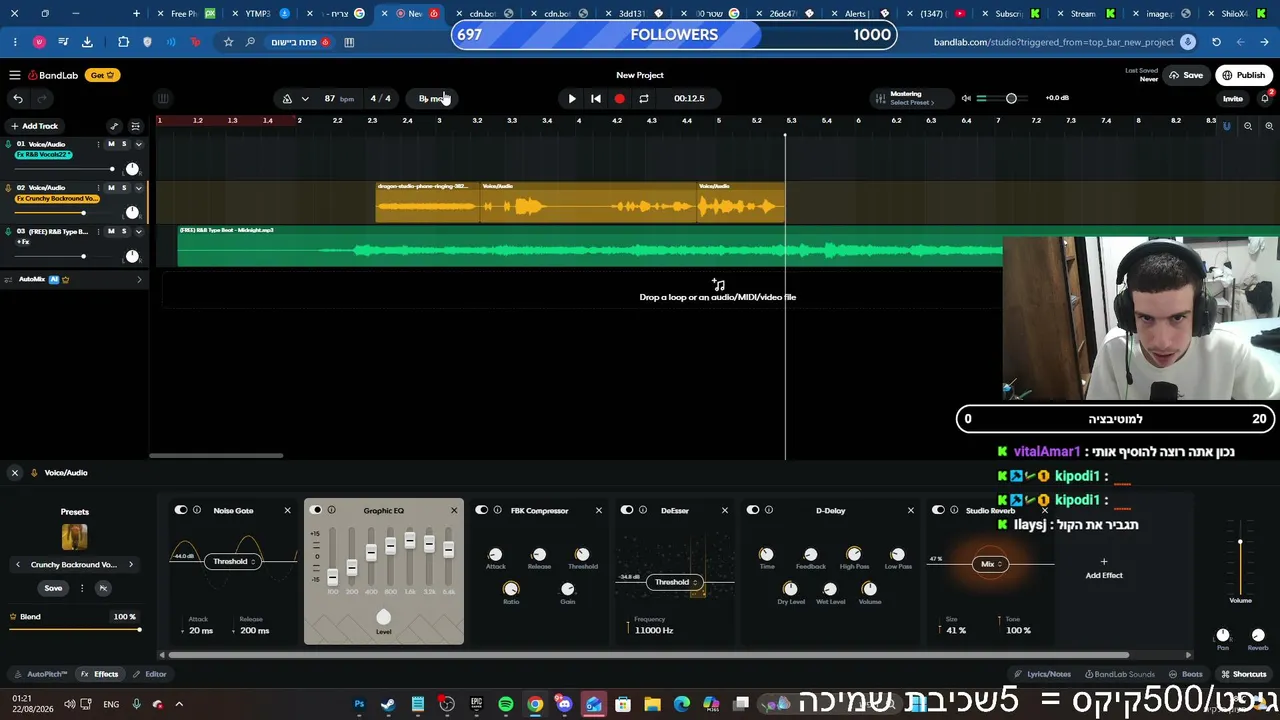The image size is (1280, 720).
Task: Solo track 01 Voice/Audio
Action: pyautogui.click(x=124, y=144)
